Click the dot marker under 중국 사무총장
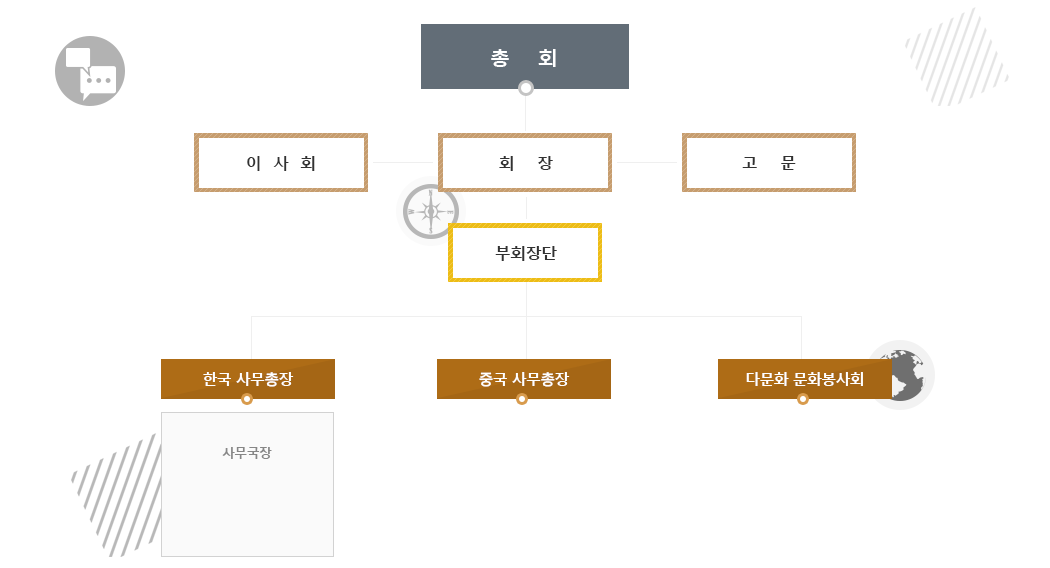1050x568 pixels. (522, 399)
